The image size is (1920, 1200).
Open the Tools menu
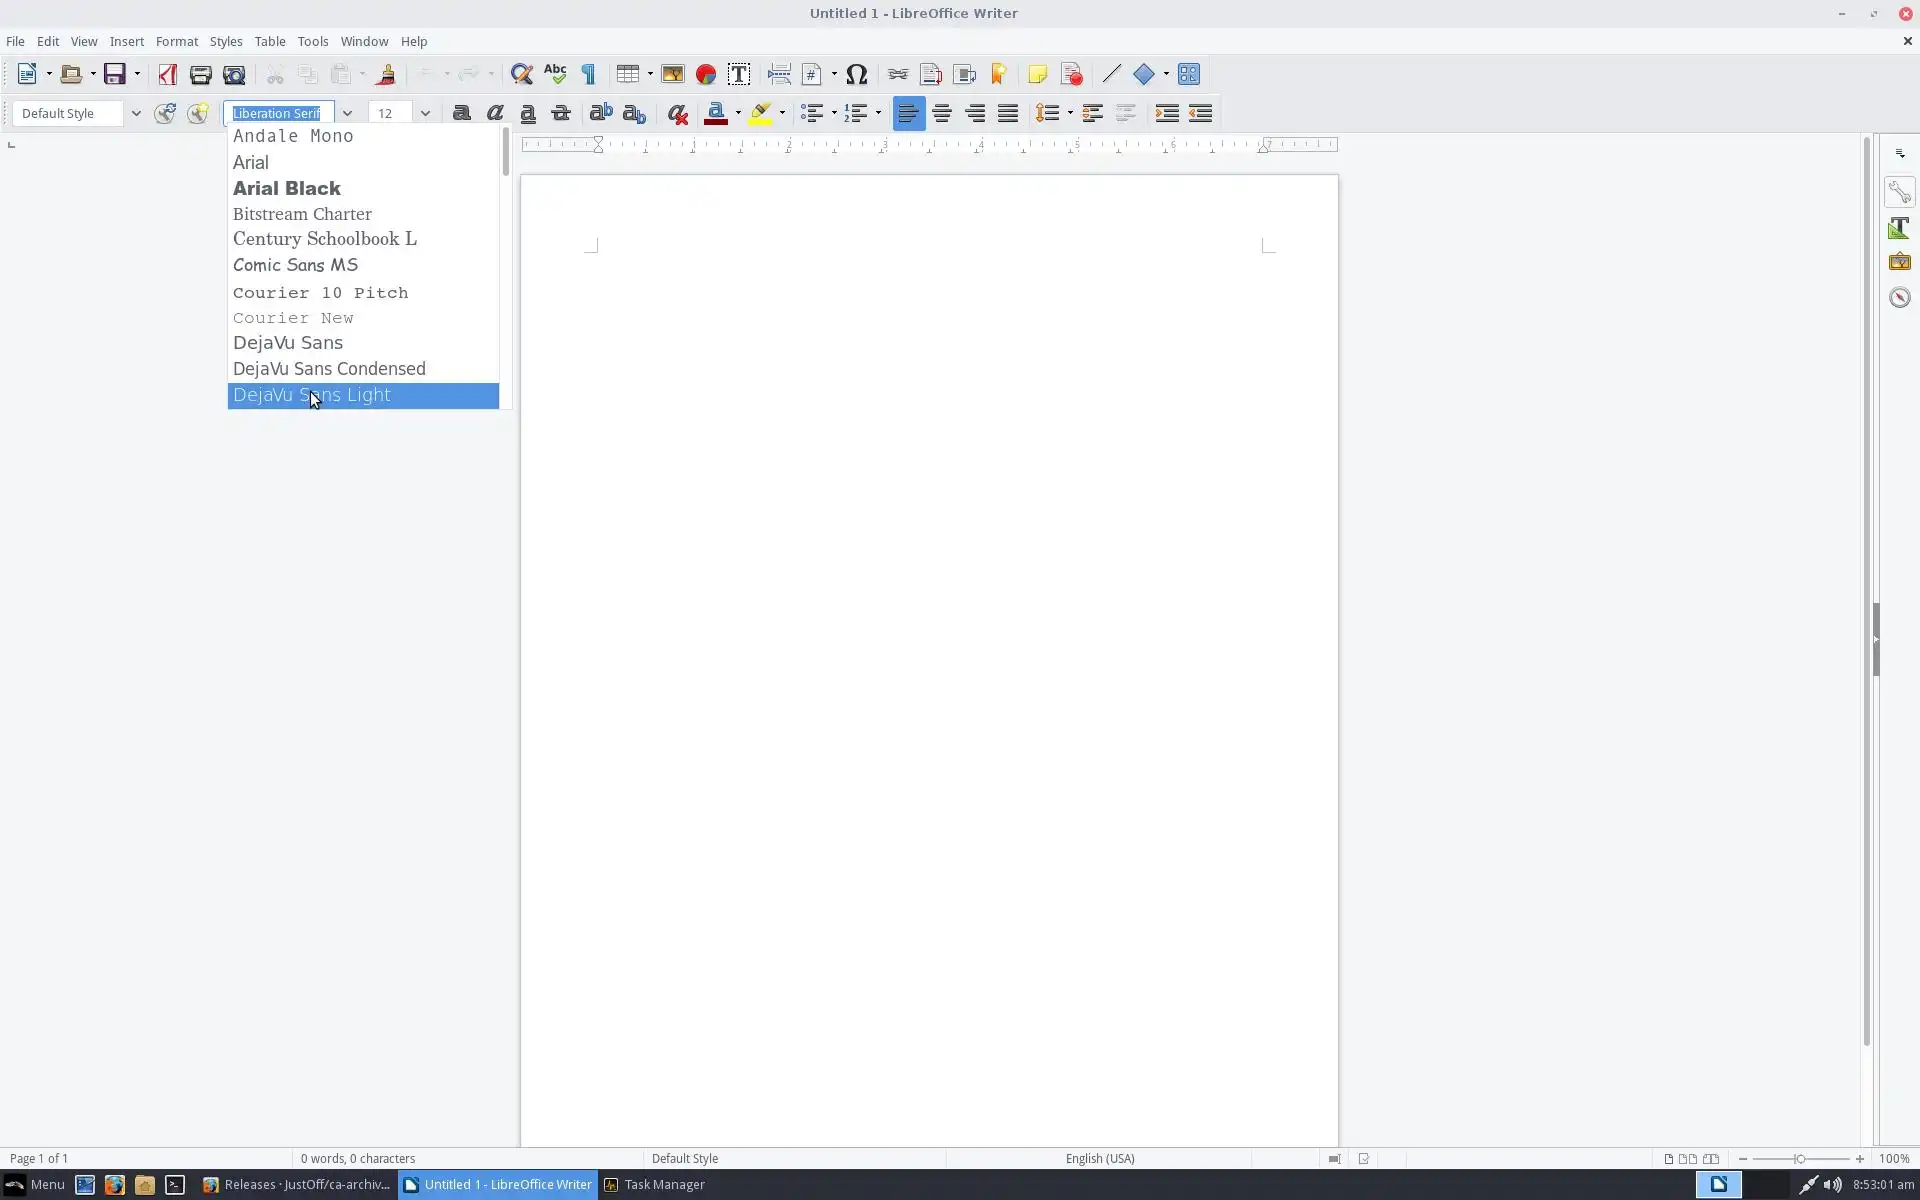[312, 41]
